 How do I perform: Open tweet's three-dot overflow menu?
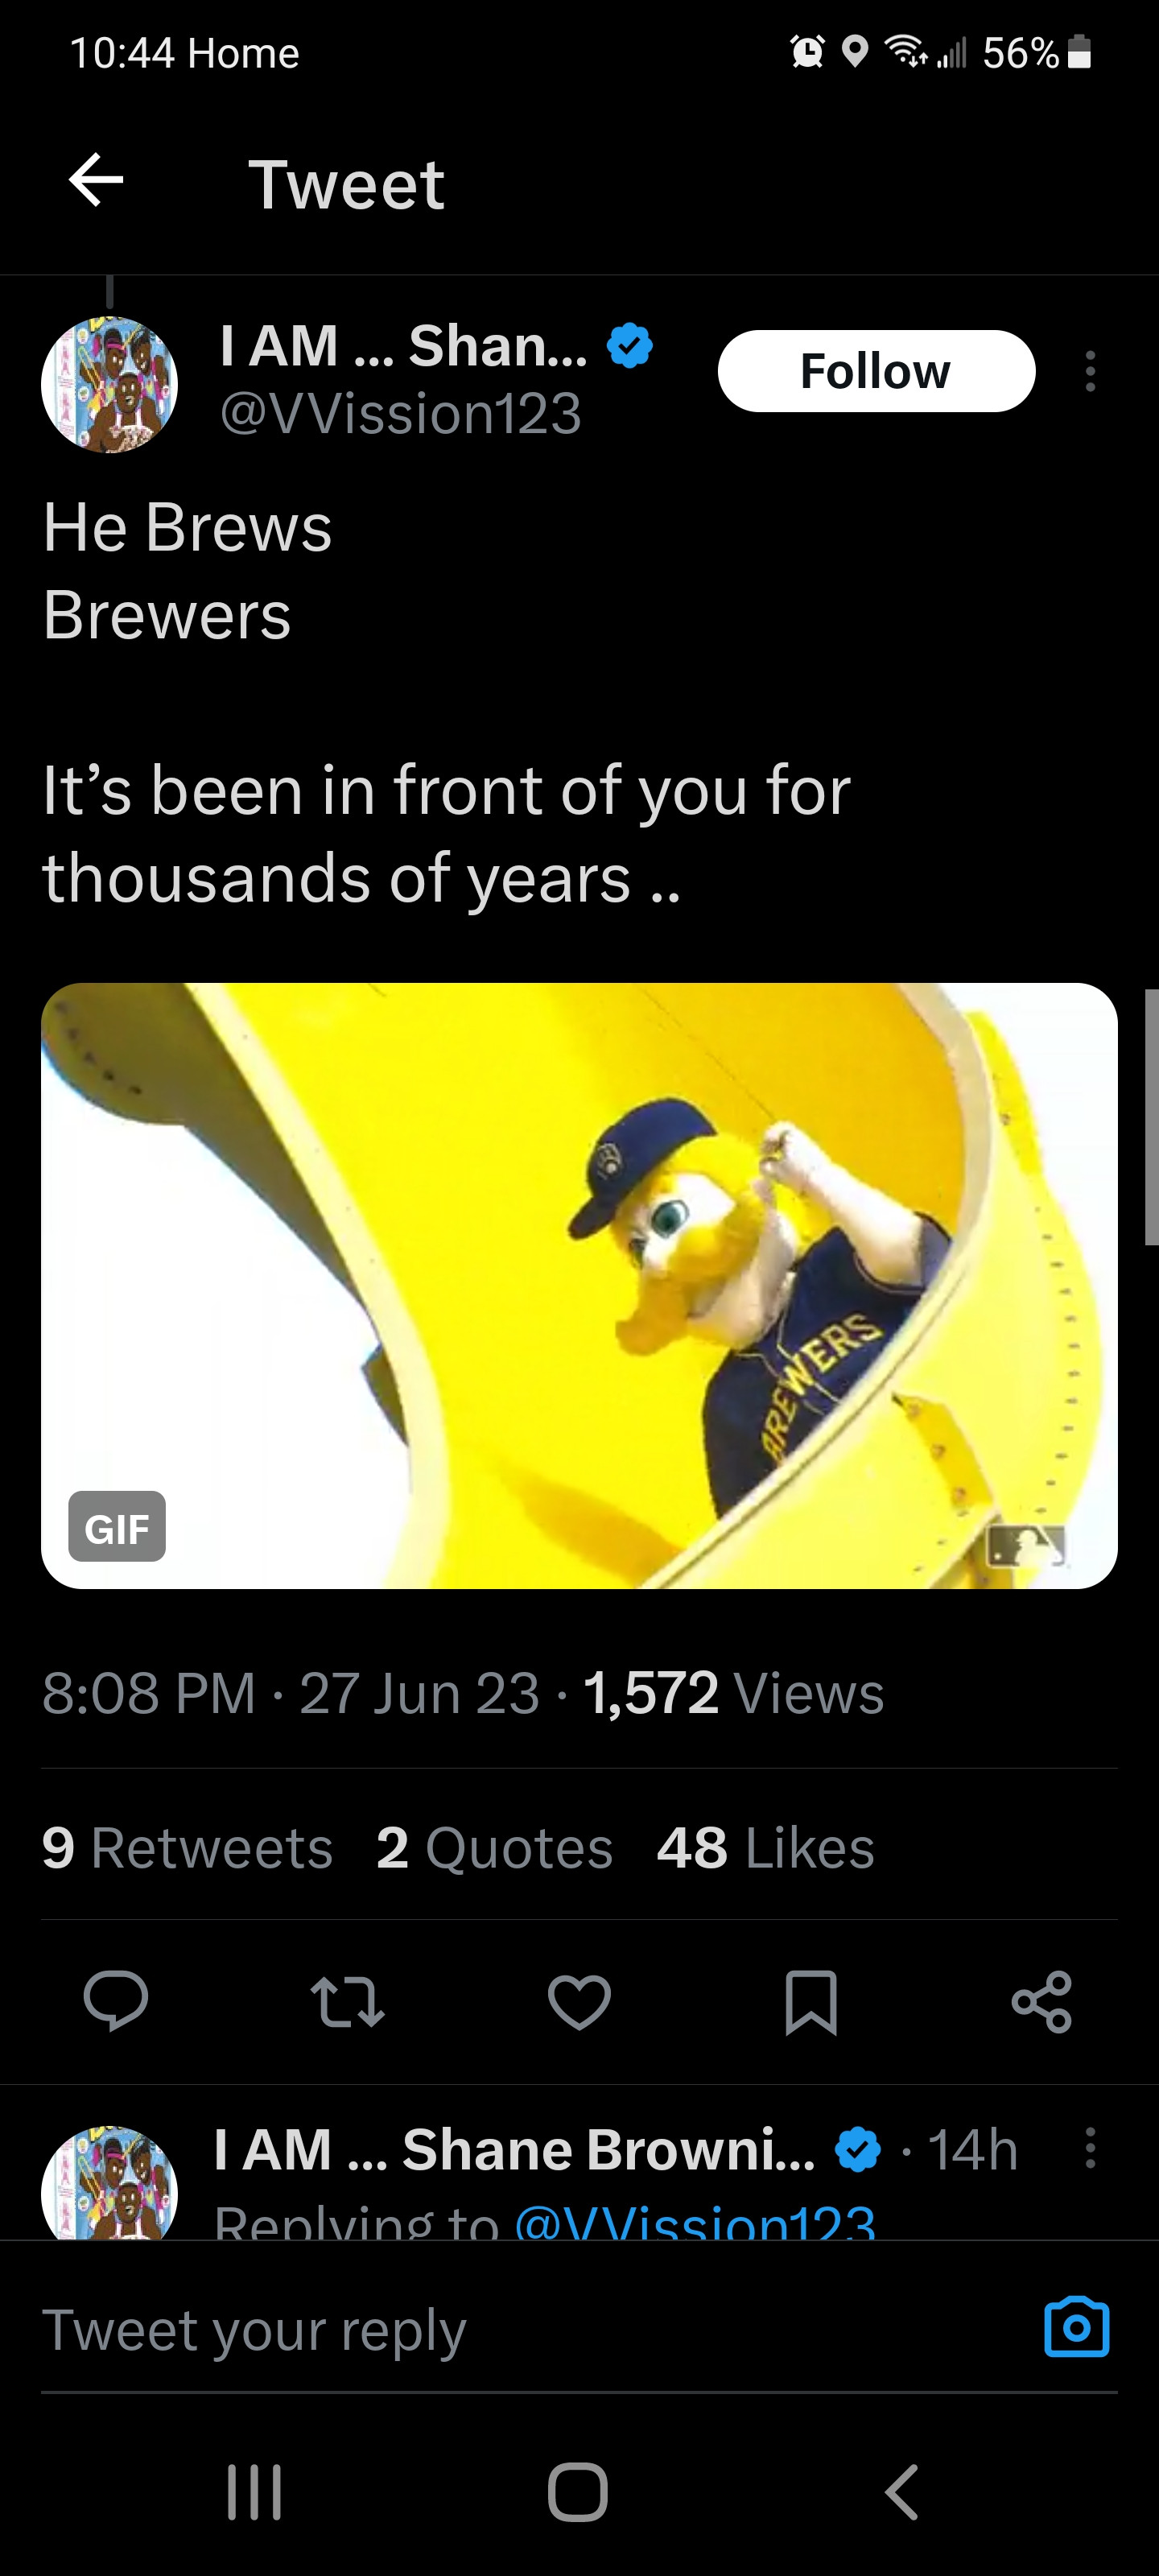pyautogui.click(x=1090, y=371)
